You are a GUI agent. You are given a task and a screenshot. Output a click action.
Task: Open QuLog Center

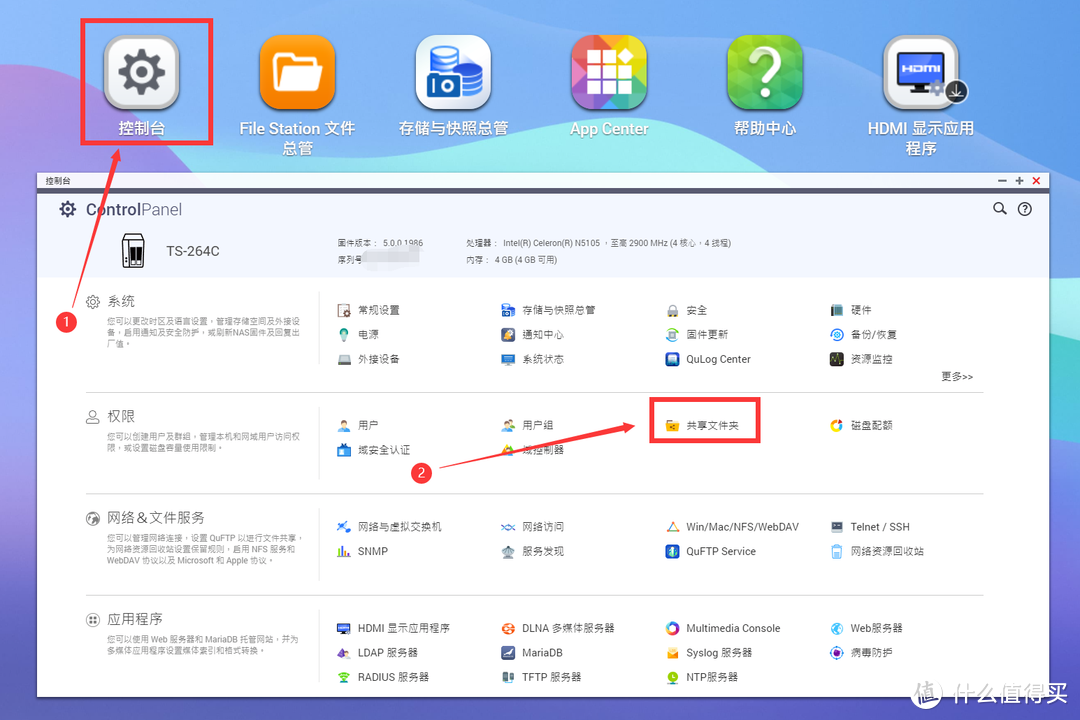point(708,359)
